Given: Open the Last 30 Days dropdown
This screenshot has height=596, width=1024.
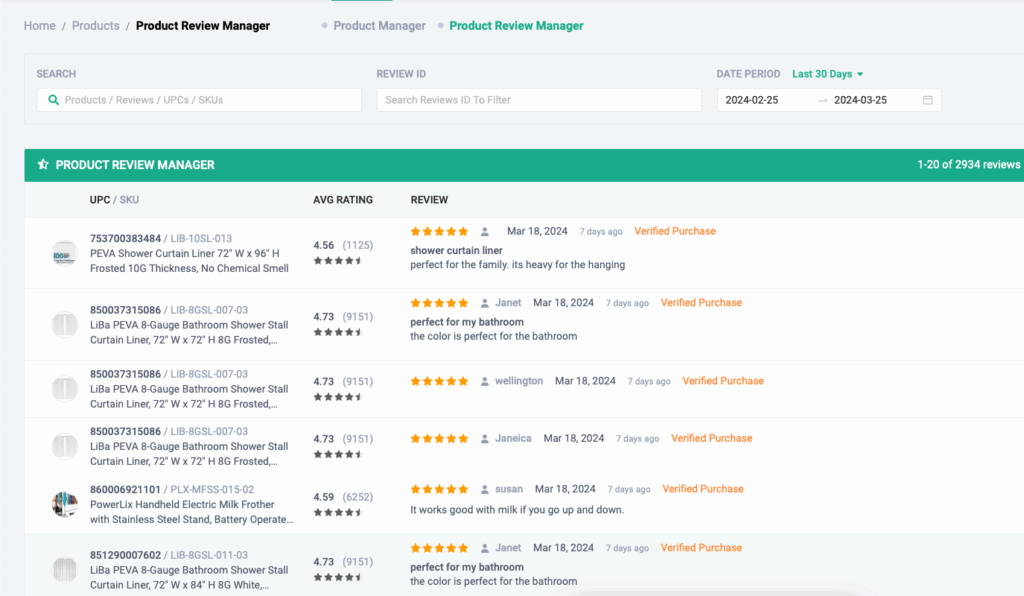Looking at the screenshot, I should pos(827,74).
